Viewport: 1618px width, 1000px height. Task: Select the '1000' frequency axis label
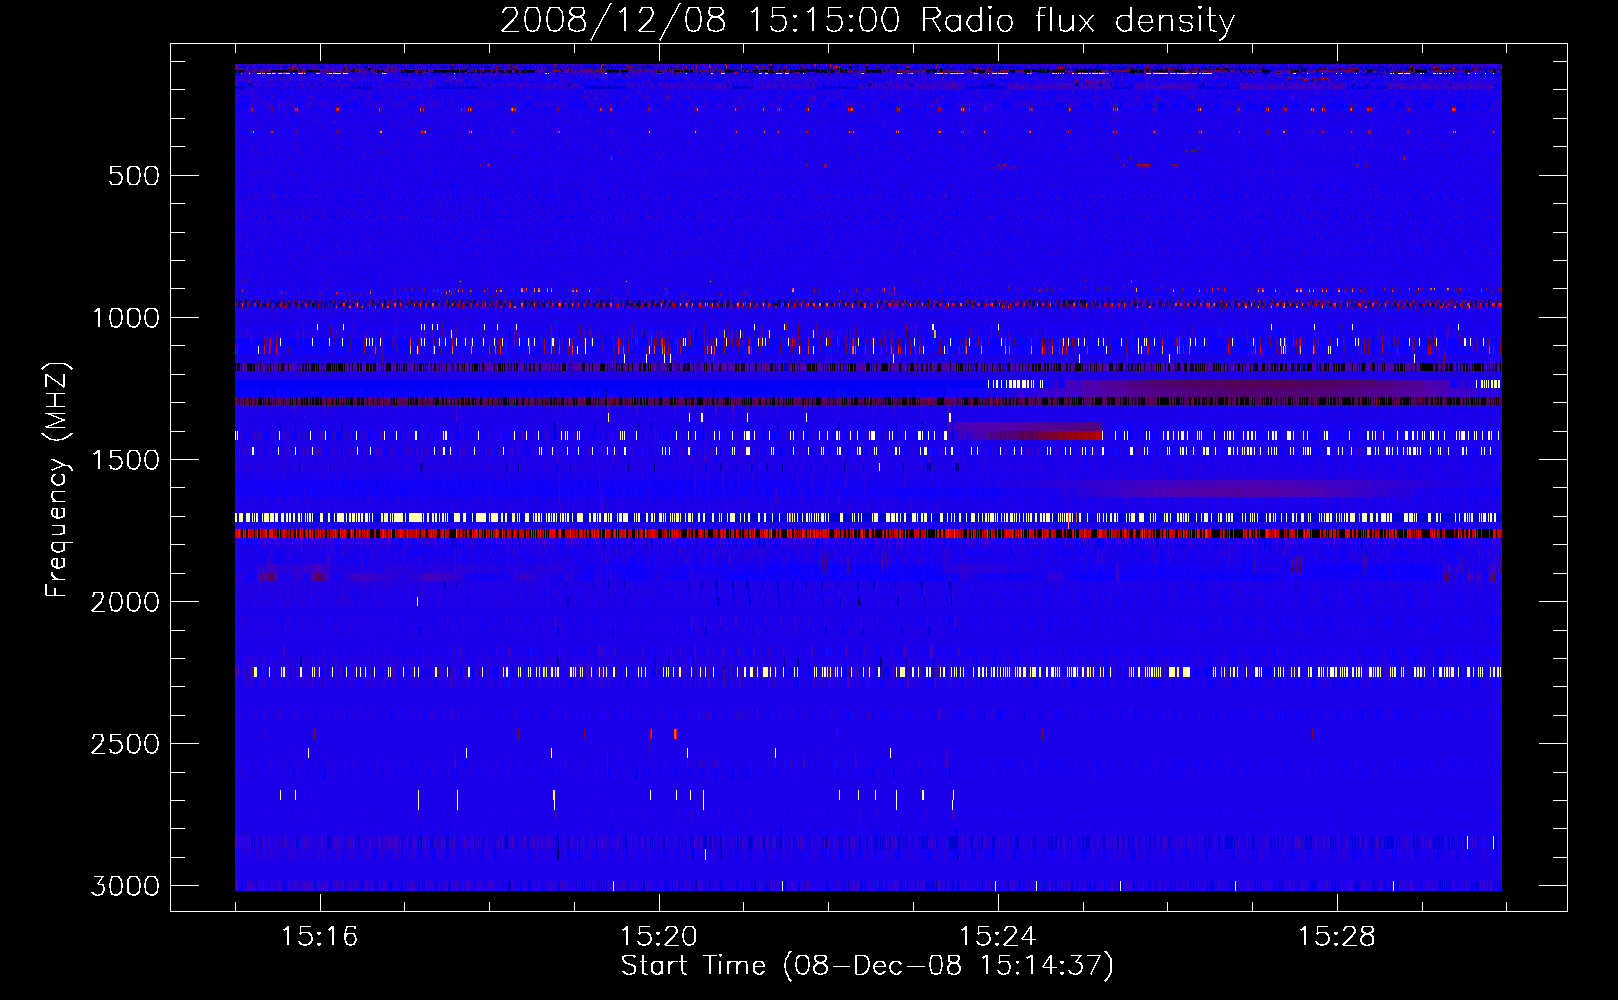click(x=125, y=318)
